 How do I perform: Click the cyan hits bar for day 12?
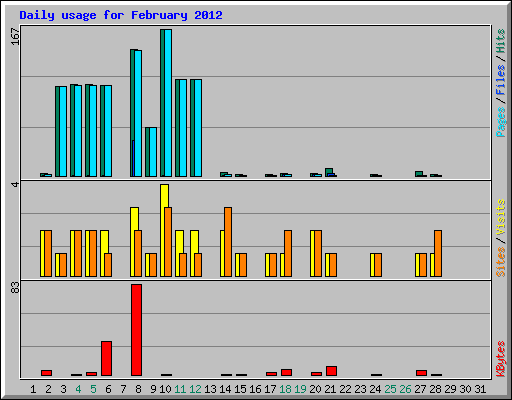198,128
